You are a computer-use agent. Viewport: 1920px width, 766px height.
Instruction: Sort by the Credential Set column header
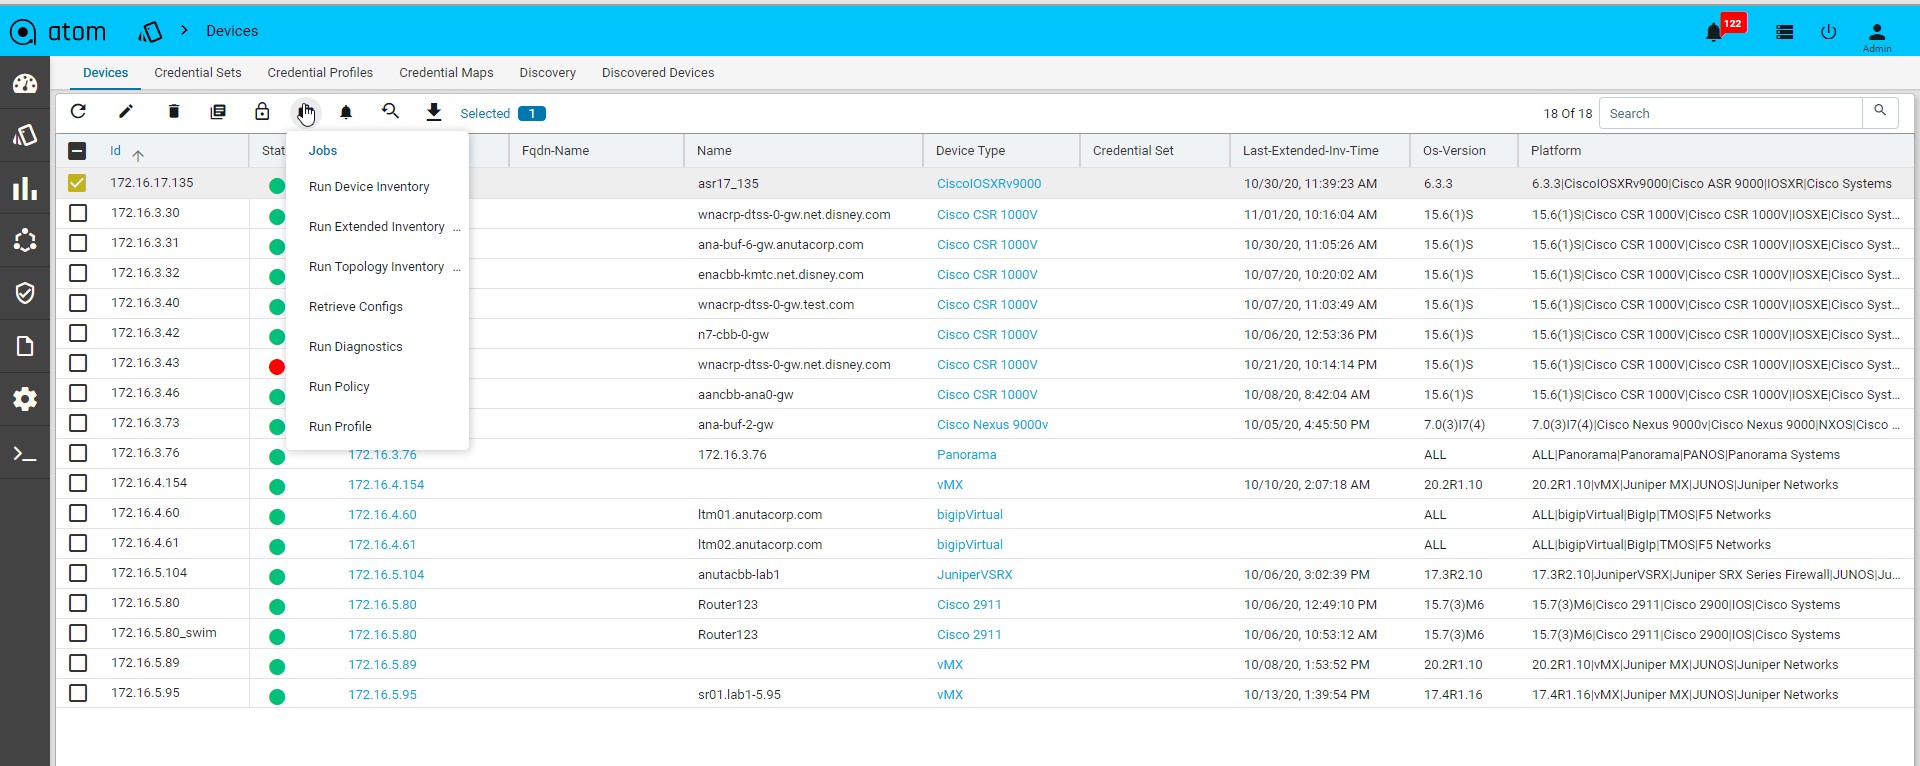tap(1133, 151)
